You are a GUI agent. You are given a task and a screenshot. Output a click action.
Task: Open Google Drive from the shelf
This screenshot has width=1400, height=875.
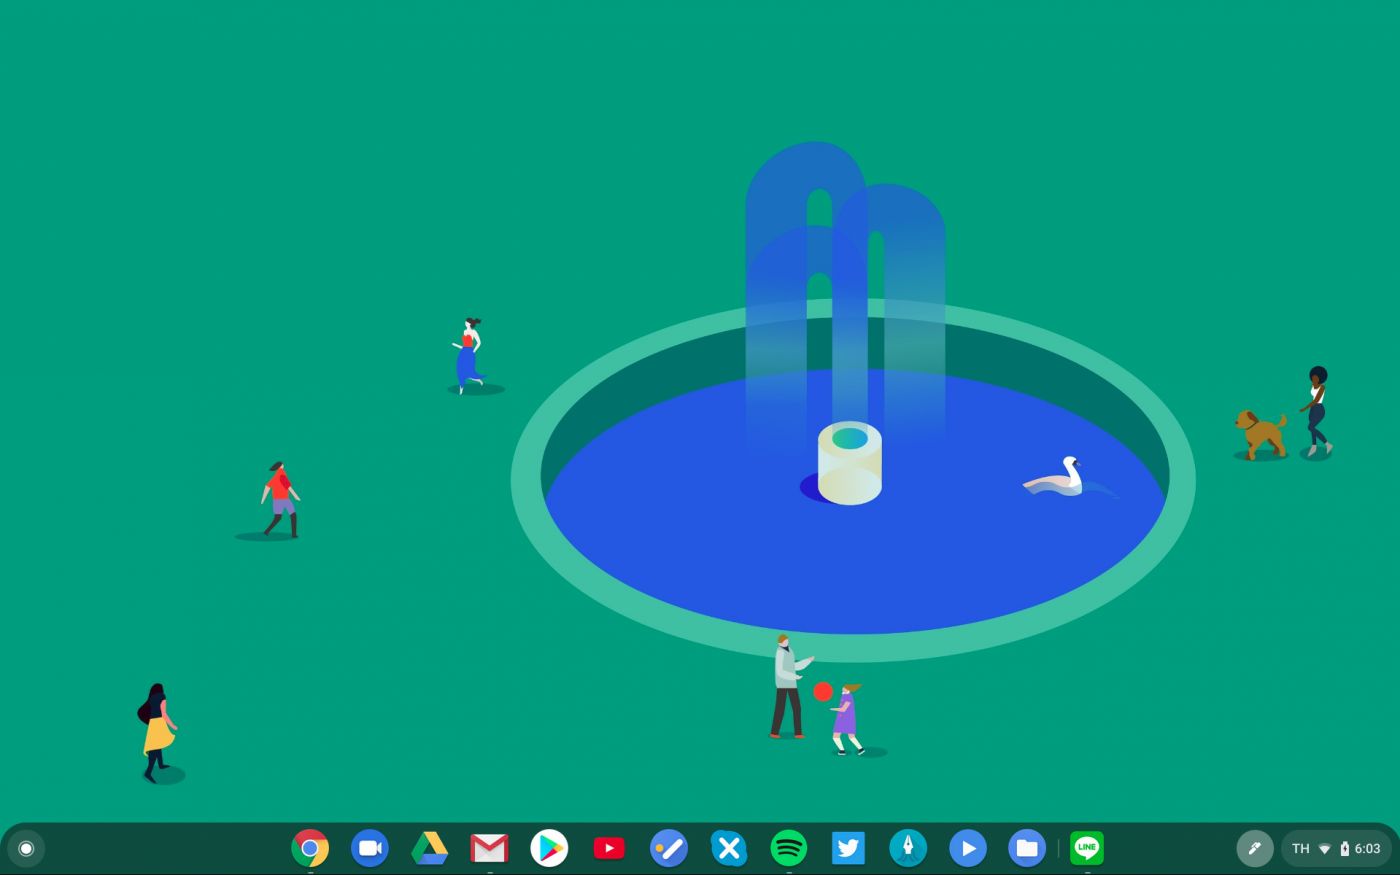pos(429,848)
